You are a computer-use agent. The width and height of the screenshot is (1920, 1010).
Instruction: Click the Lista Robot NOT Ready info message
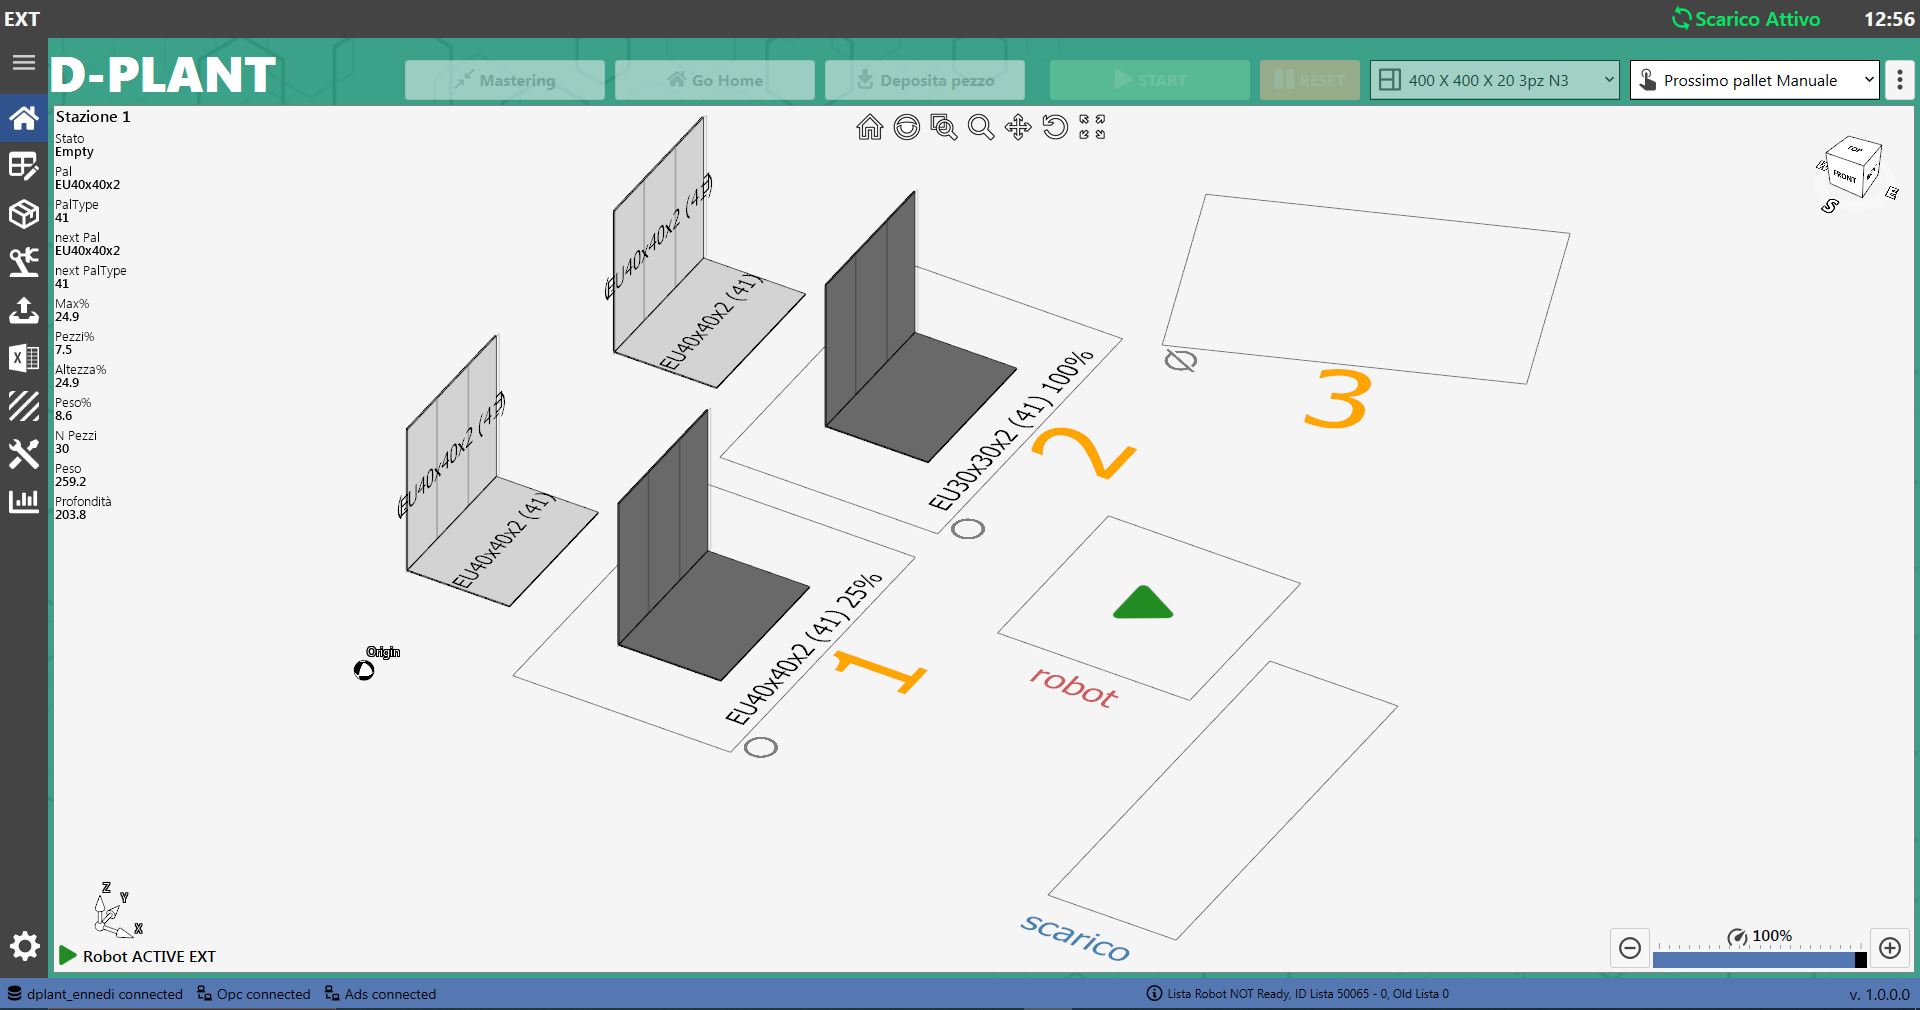tap(1298, 994)
